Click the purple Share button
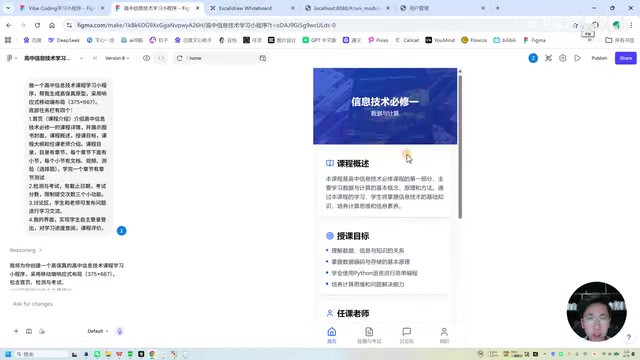This screenshot has width=640, height=360. point(626,58)
